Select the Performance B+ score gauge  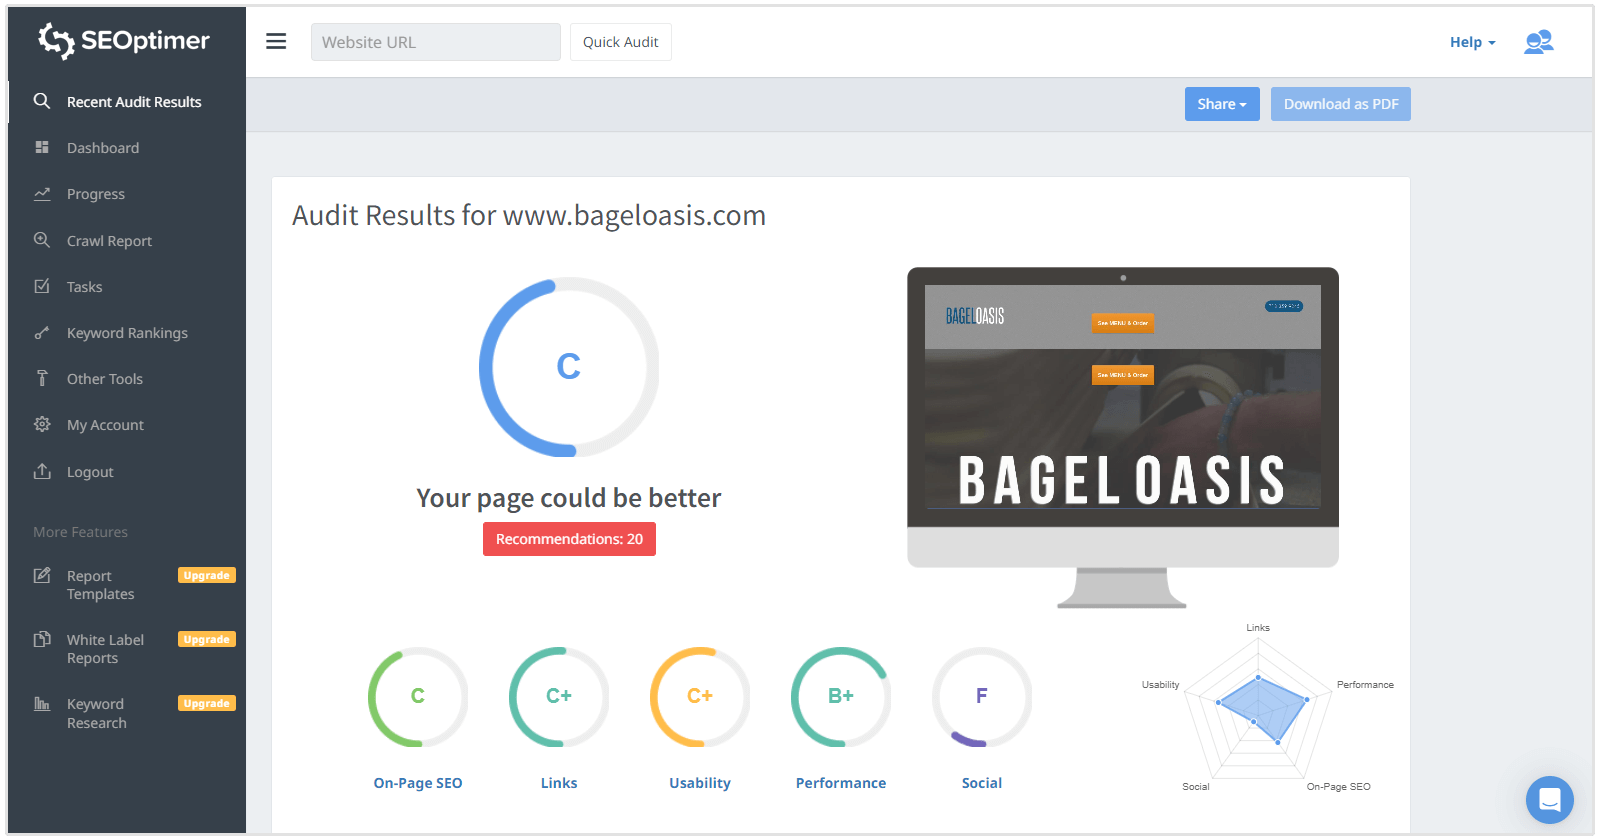click(840, 697)
